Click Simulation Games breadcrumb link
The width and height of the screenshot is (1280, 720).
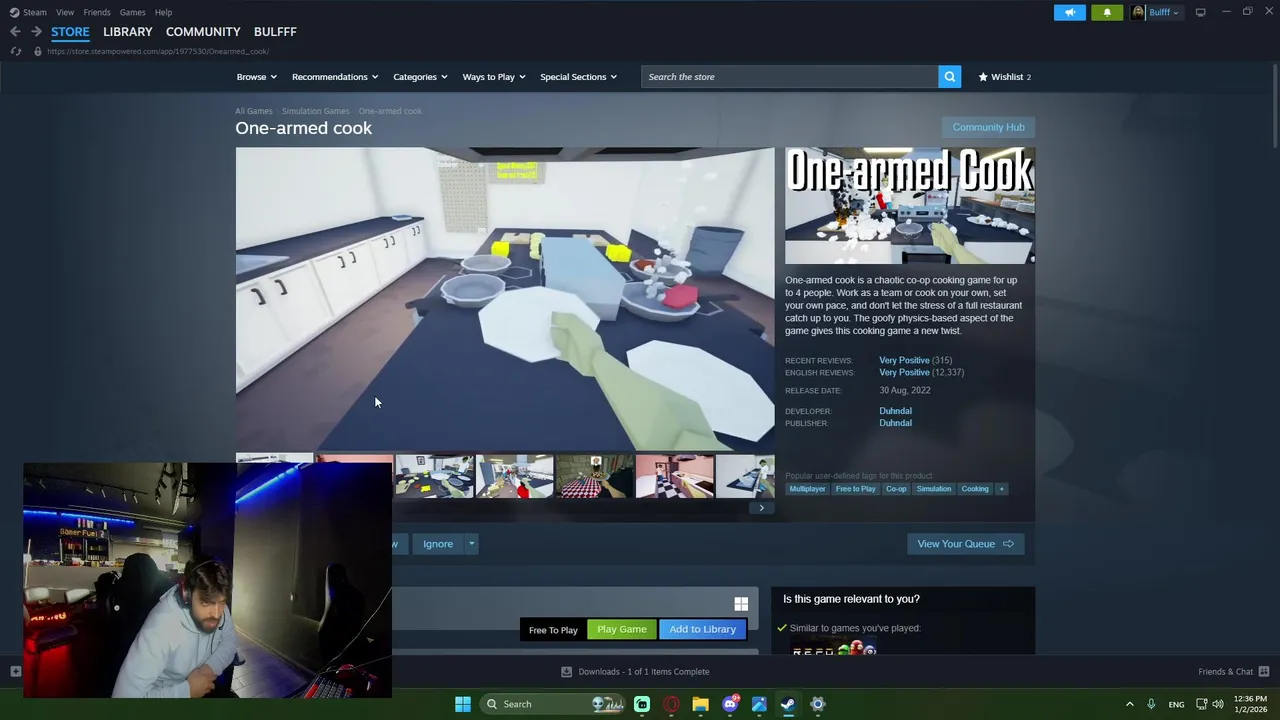coord(315,111)
